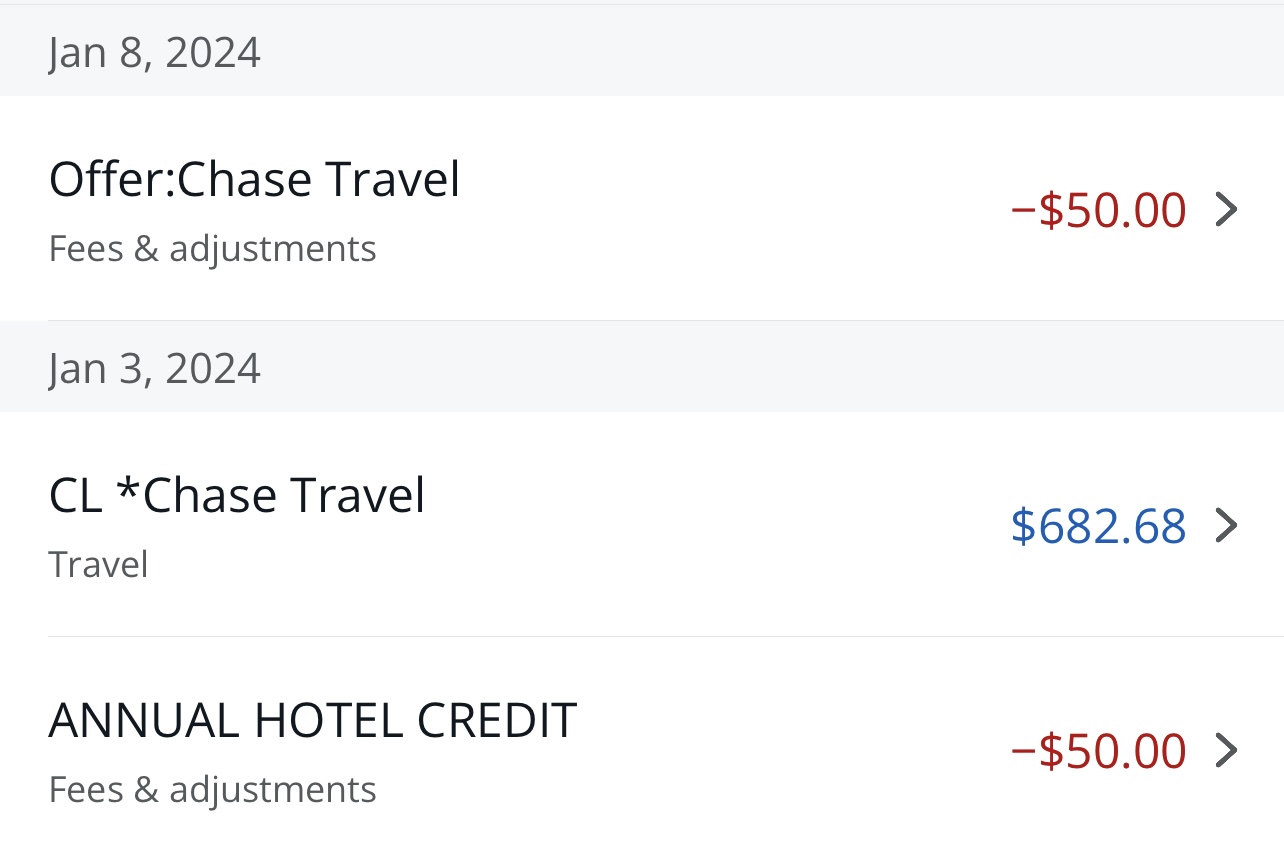Click Fees & adjustments under Offer:Chase Travel
Image resolution: width=1284 pixels, height=853 pixels.
(x=212, y=249)
